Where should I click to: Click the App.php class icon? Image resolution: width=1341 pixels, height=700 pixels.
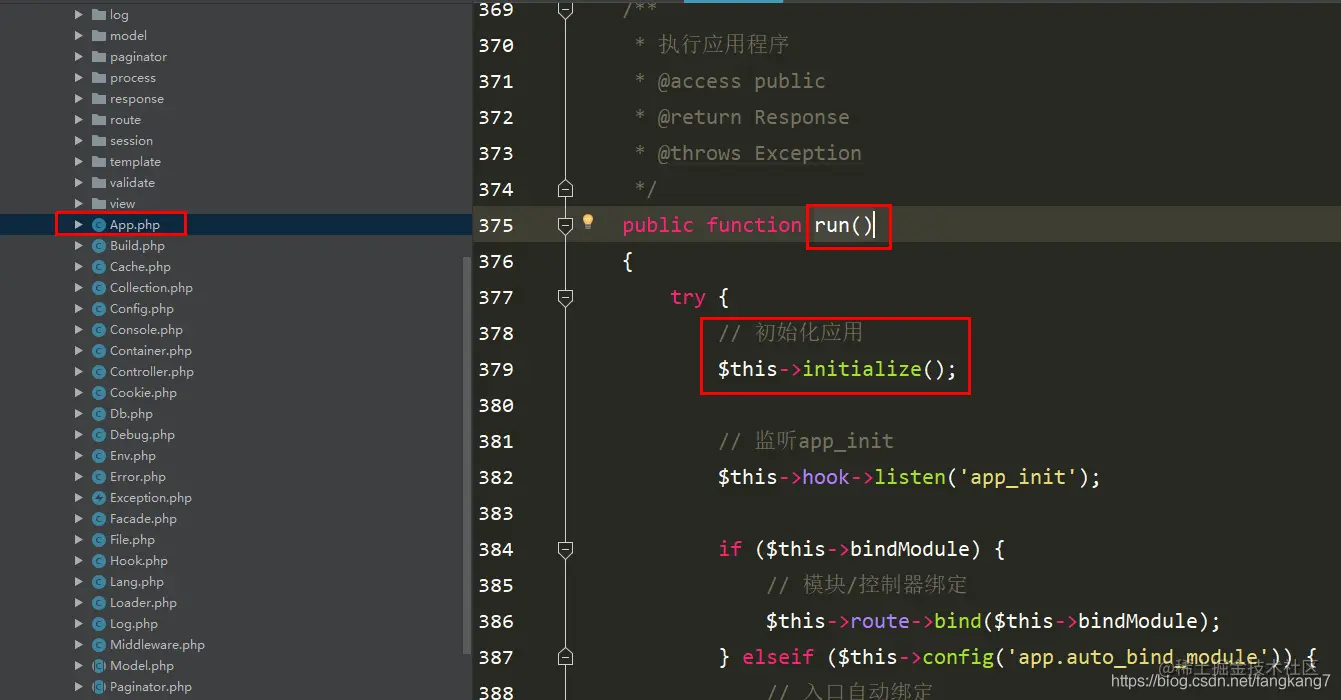pyautogui.click(x=99, y=225)
